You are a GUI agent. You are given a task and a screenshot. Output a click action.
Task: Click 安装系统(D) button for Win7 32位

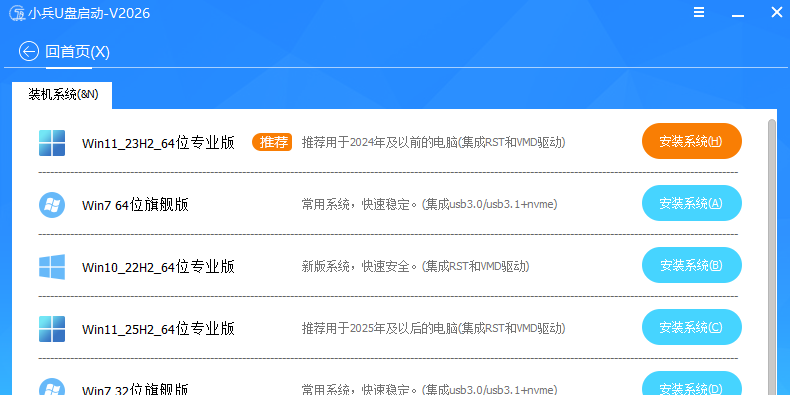(x=692, y=383)
